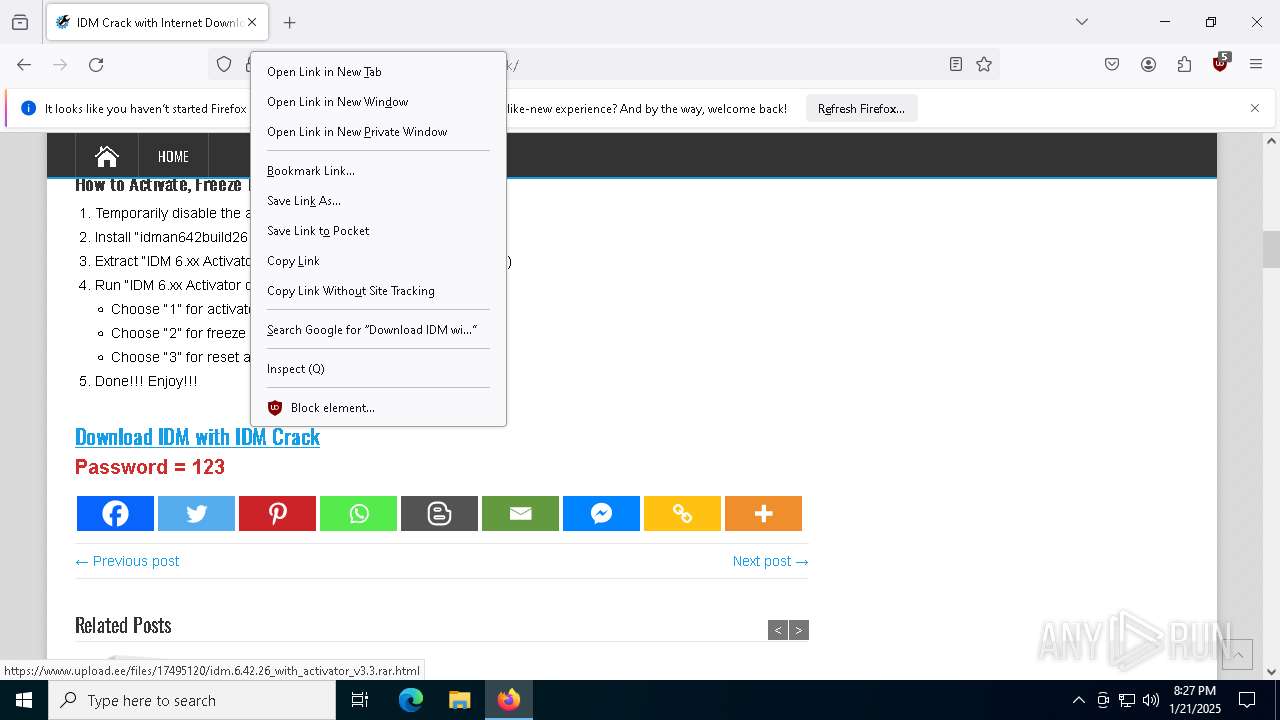Go to site home icon
Viewport: 1280px width, 720px height.
tap(107, 156)
